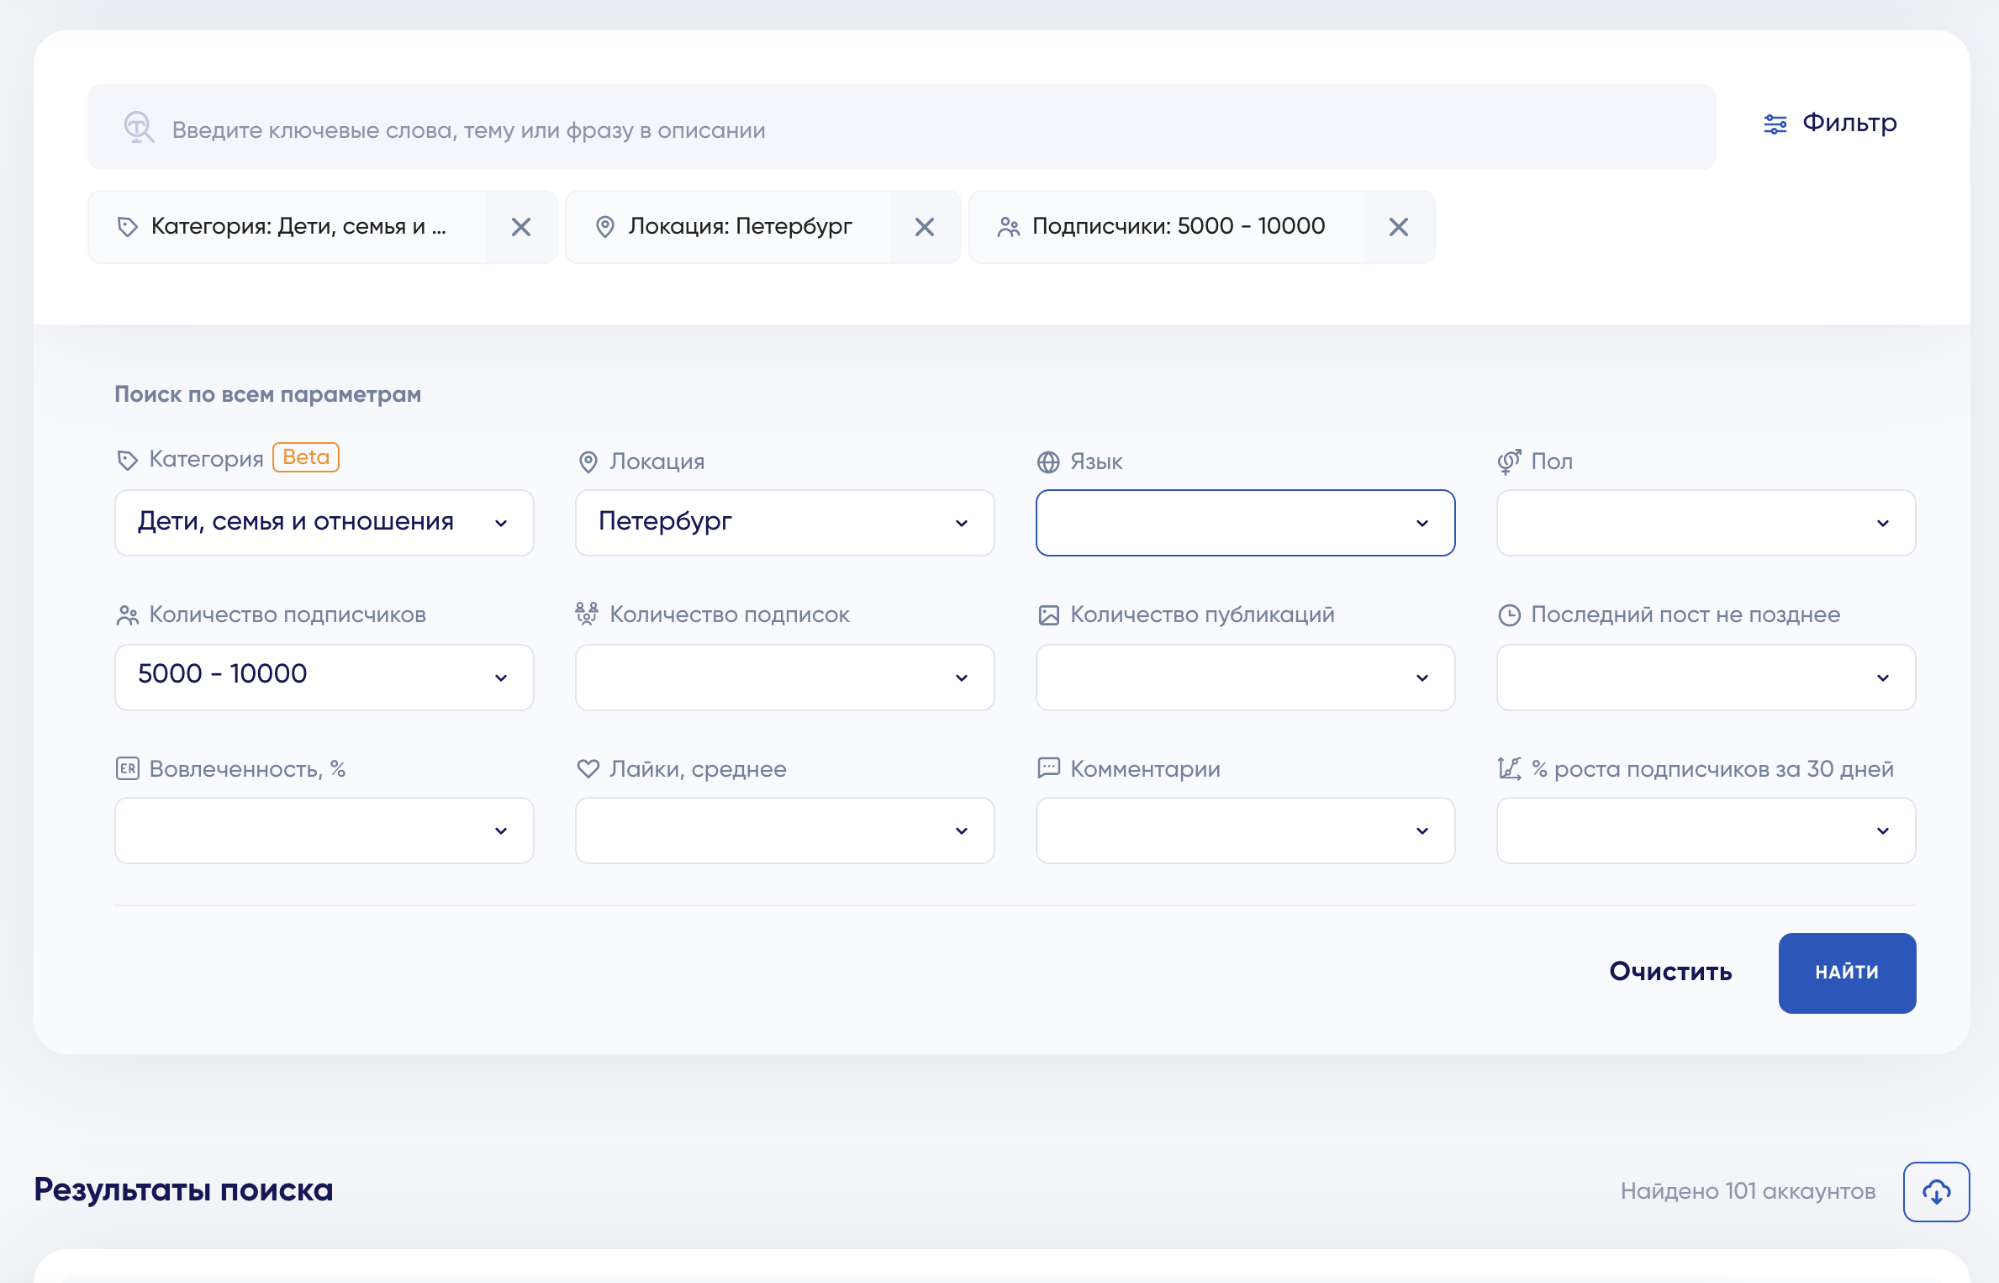Screen dimensions: 1999x1283
Task: Click the Подписчики: 5000 - 10000 chip text
Action: click(x=1179, y=226)
